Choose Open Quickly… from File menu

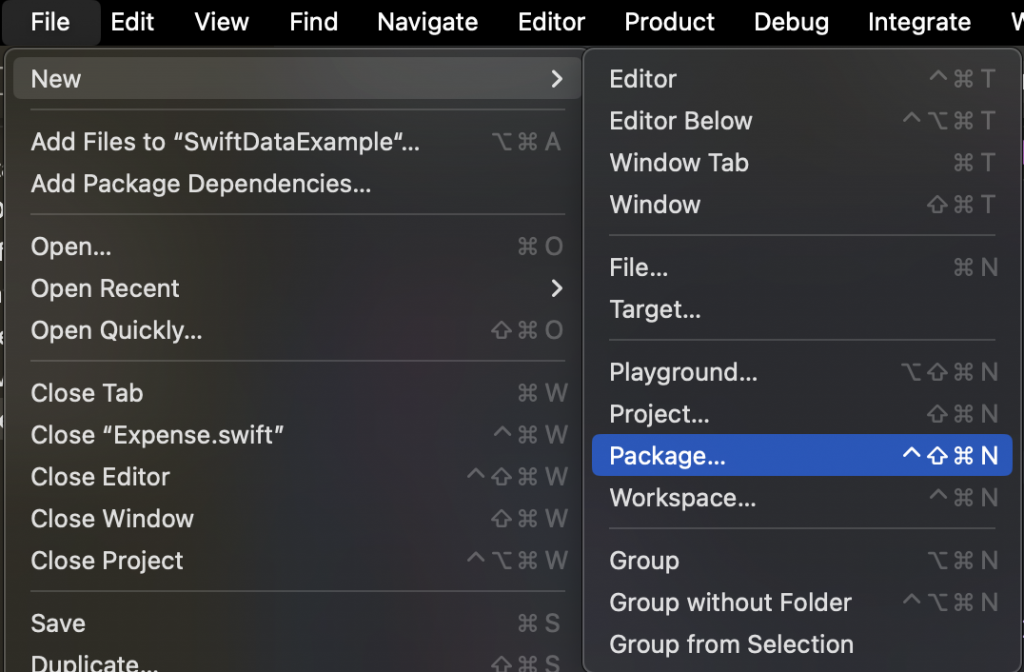tap(116, 331)
